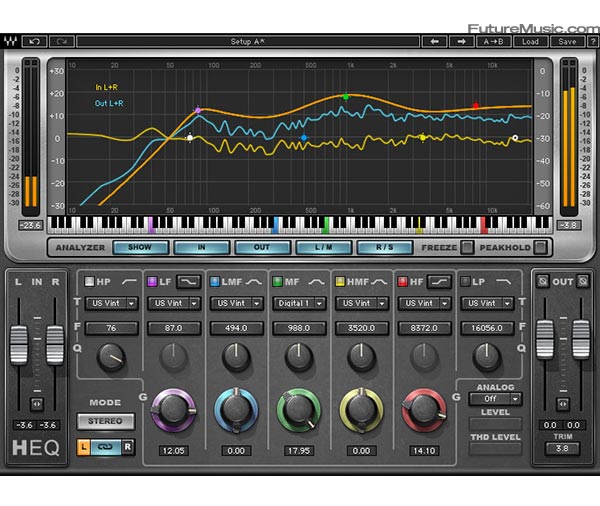Select LP filter shape icon
Image resolution: width=600 pixels, height=506 pixels.
click(x=503, y=282)
